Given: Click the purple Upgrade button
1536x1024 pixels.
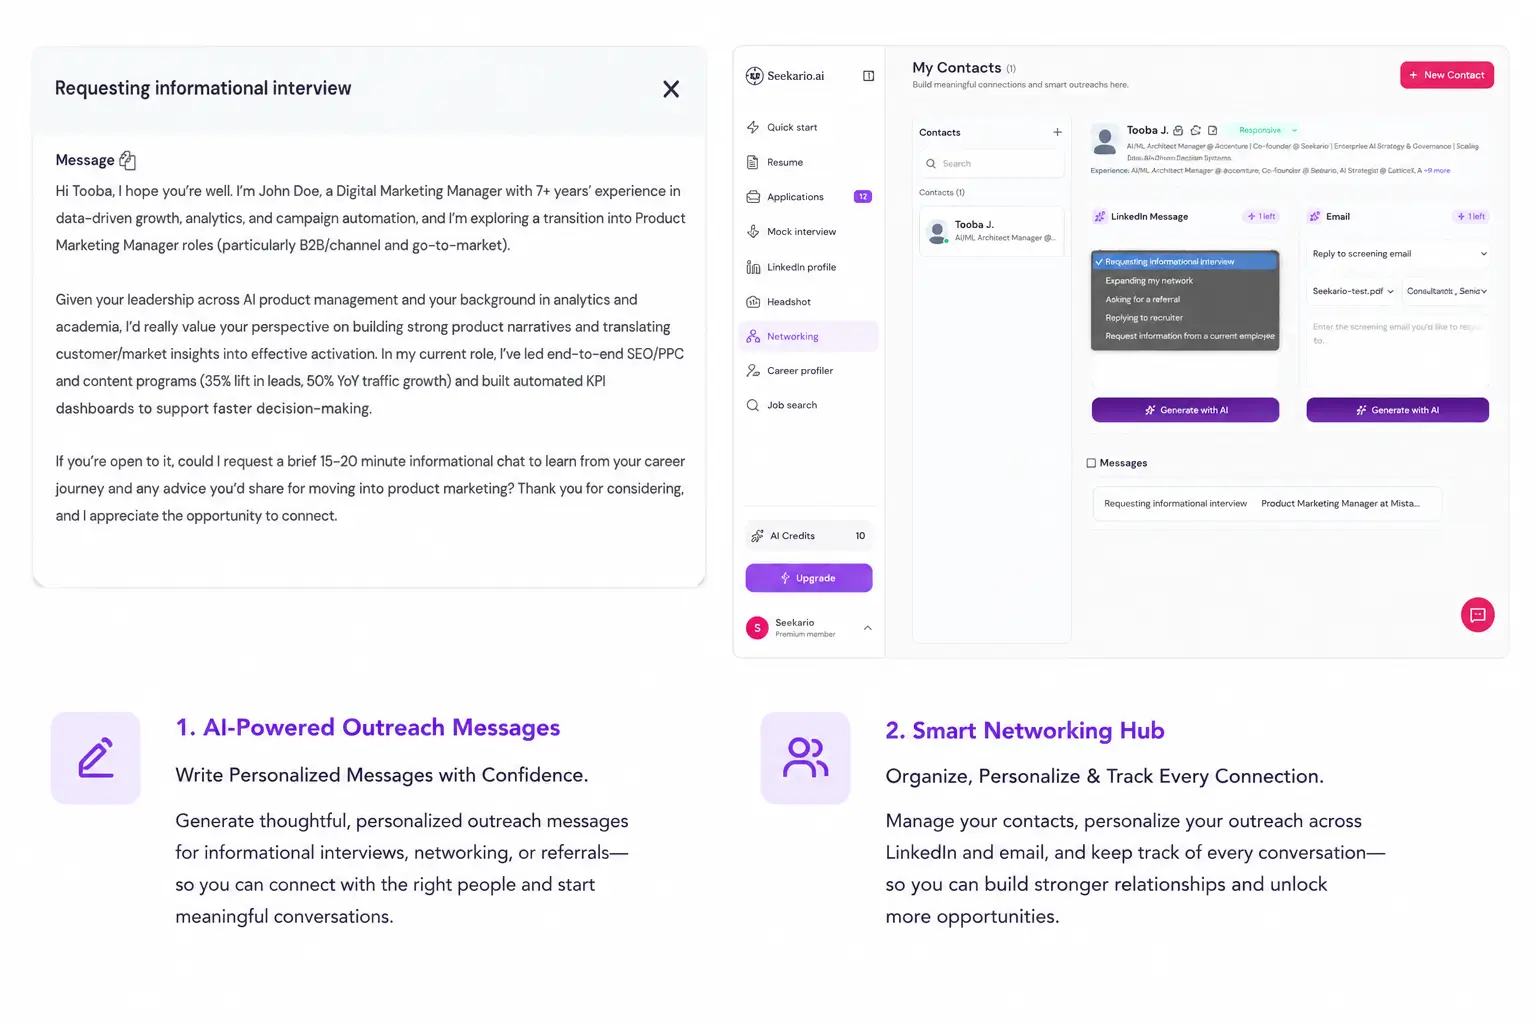Looking at the screenshot, I should tap(809, 578).
